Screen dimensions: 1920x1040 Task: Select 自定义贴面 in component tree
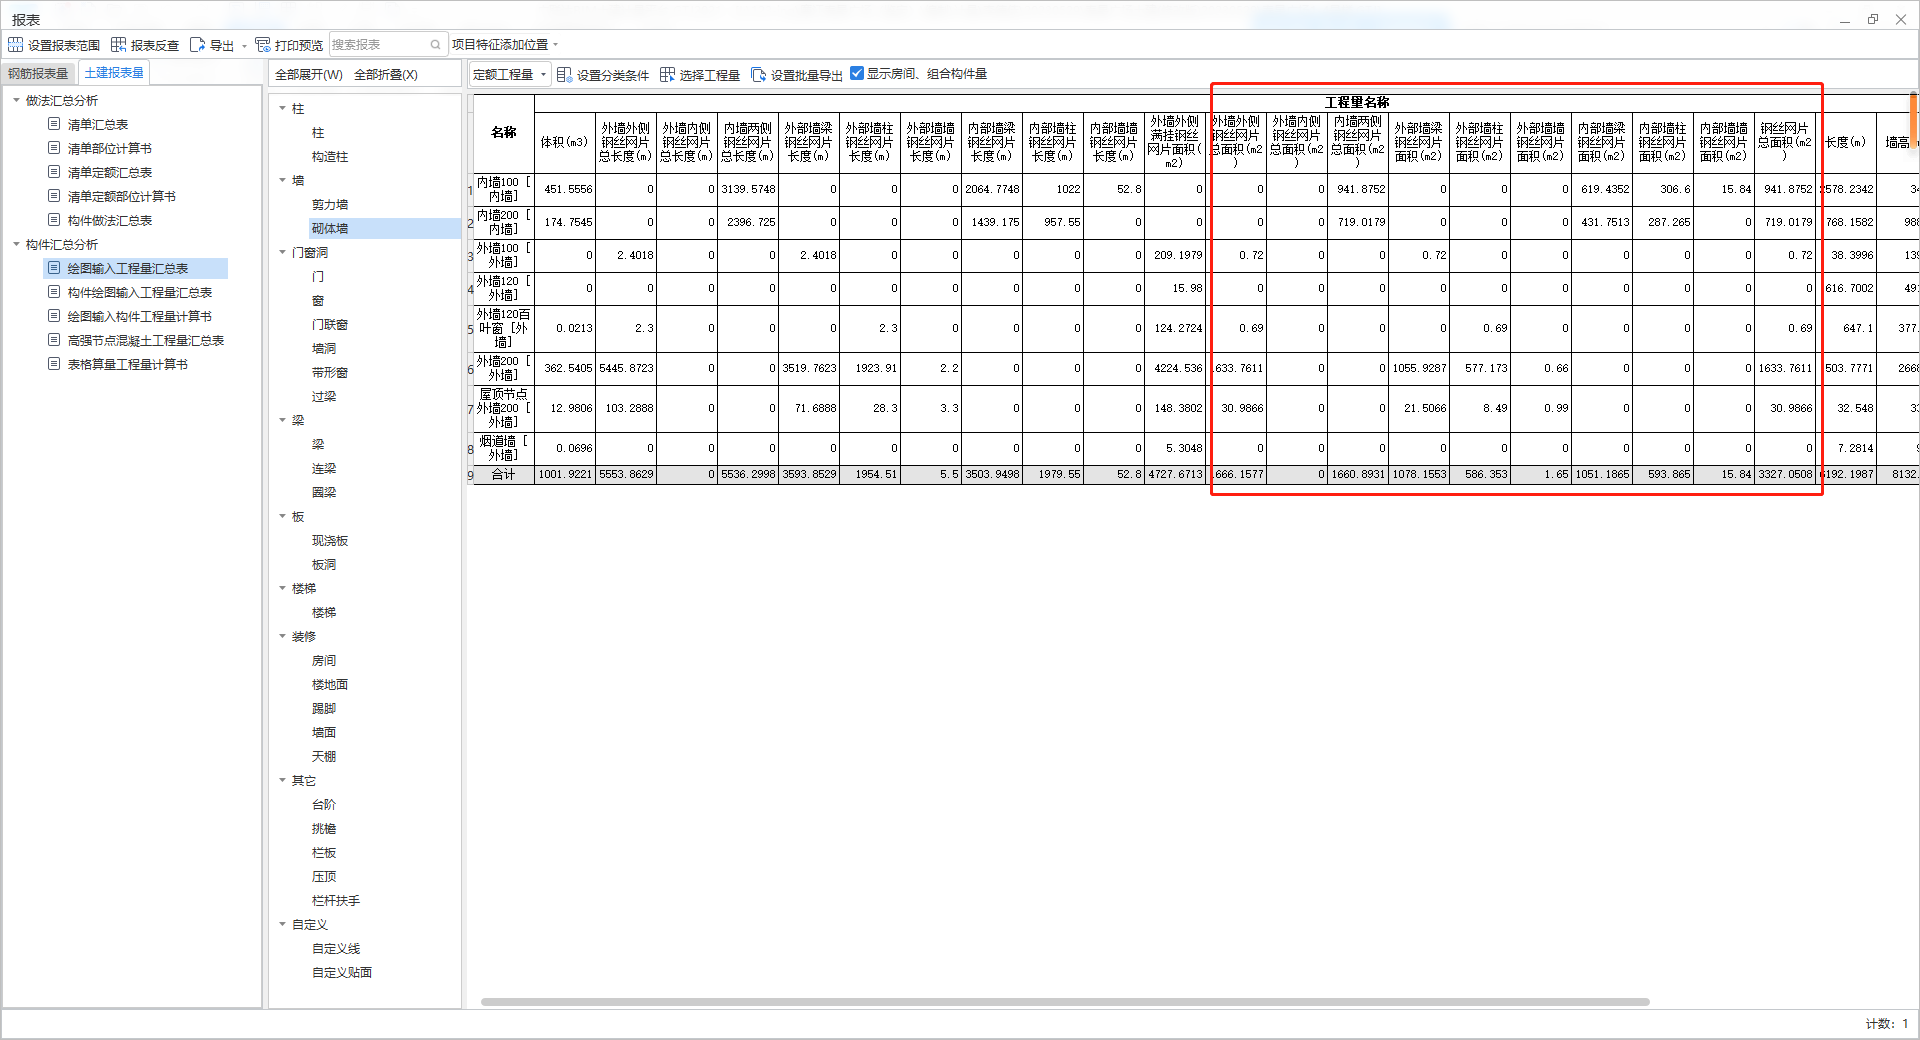point(342,972)
